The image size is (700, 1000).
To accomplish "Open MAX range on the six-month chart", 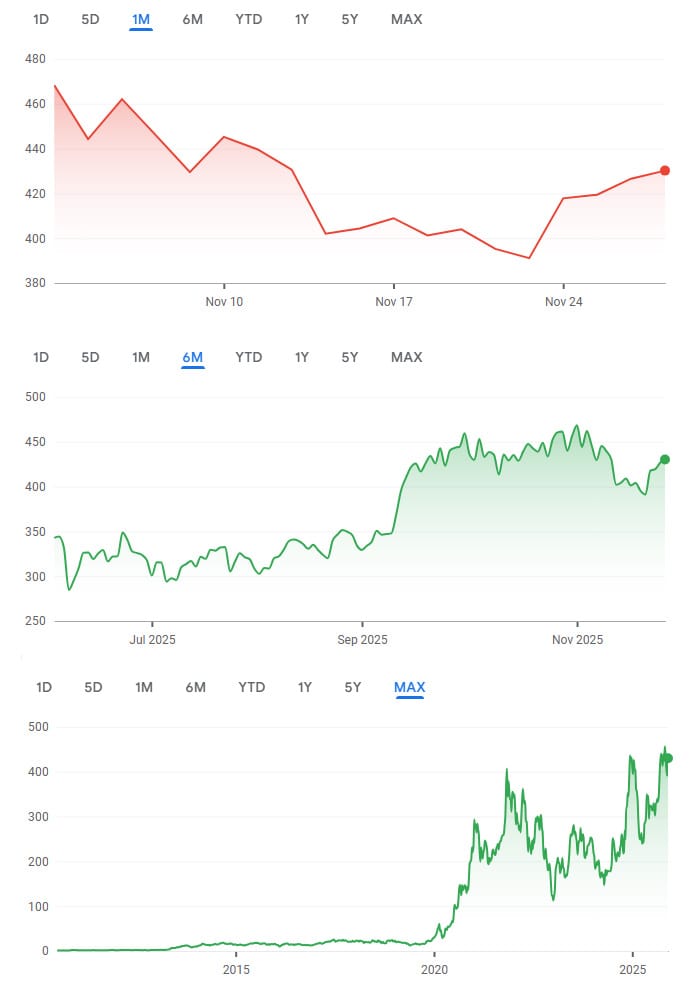I will click(407, 357).
